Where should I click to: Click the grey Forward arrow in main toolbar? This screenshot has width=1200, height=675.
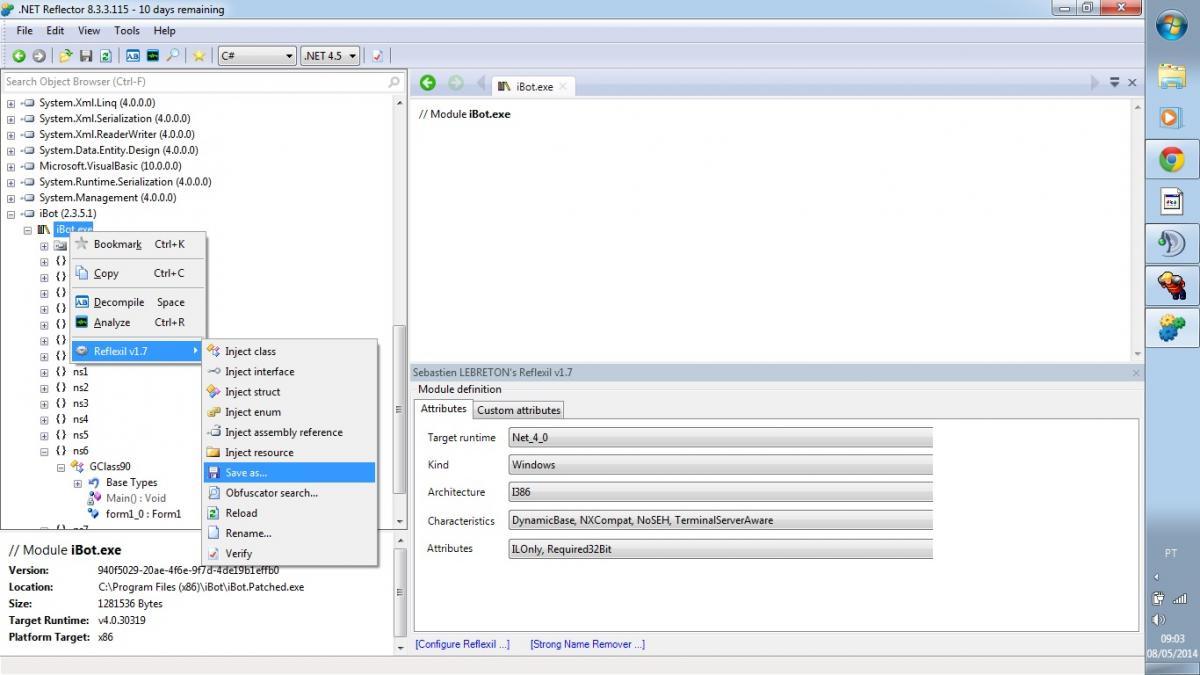coord(39,56)
